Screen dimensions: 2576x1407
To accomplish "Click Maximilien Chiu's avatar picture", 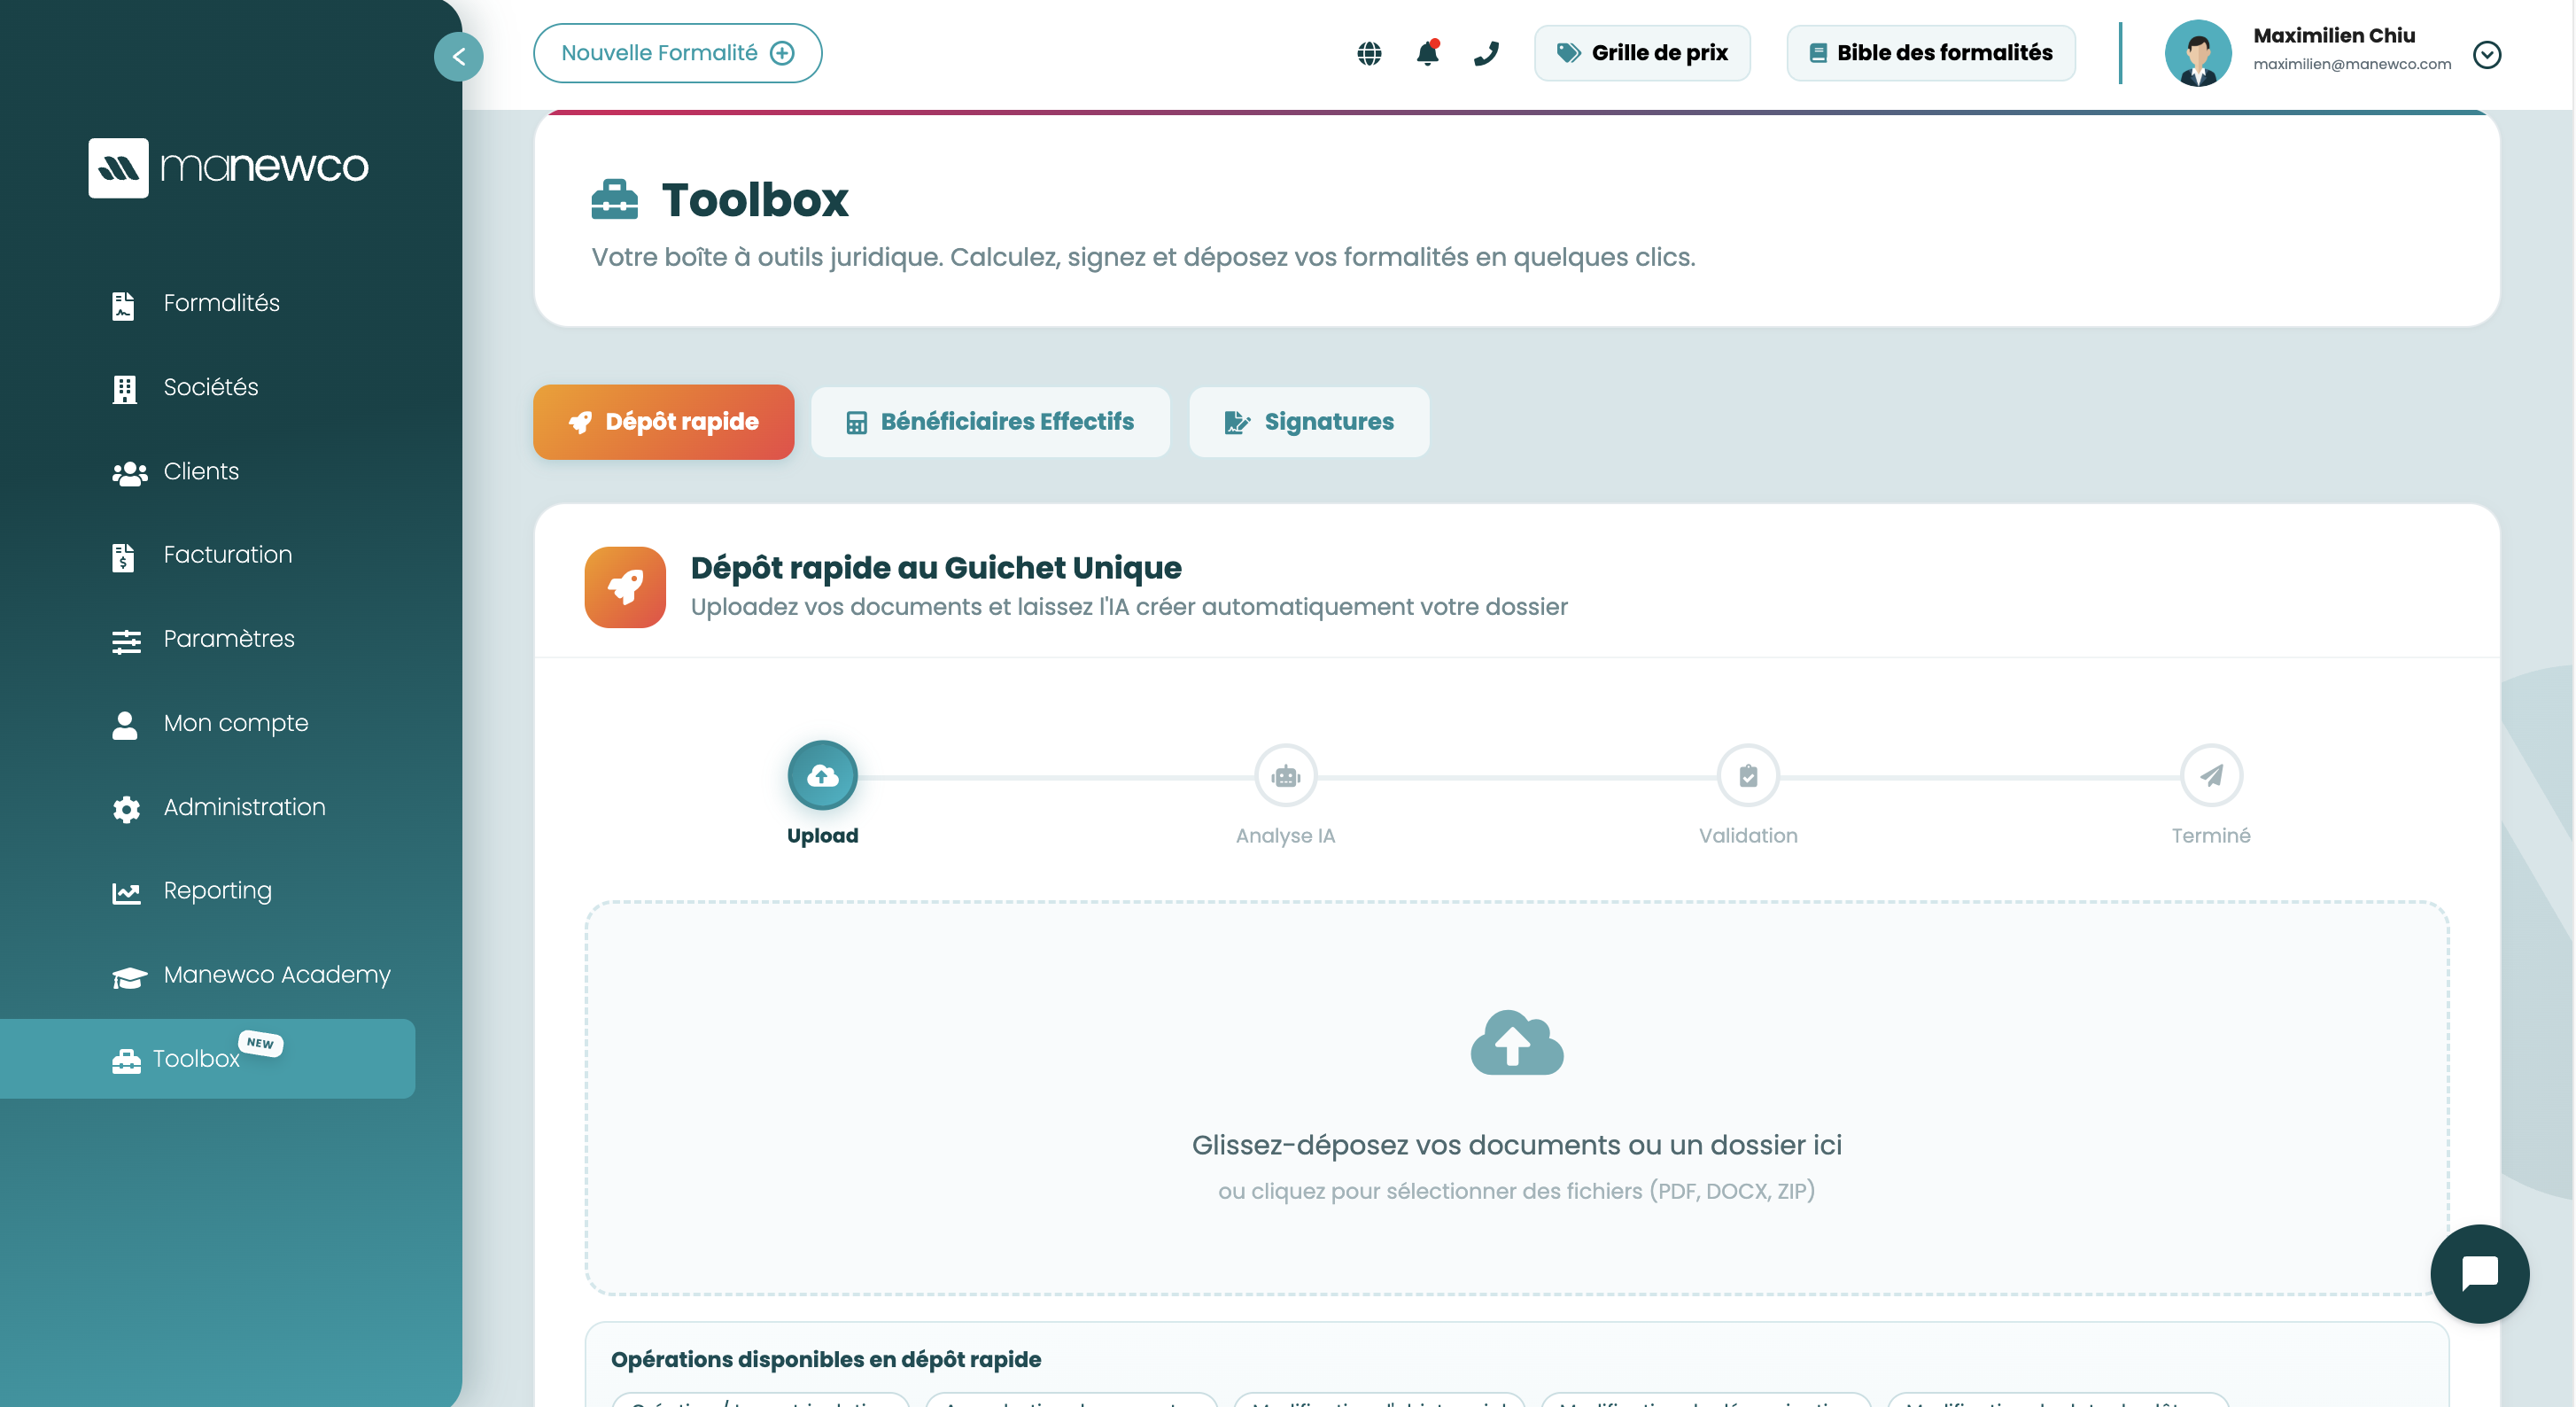I will (x=2198, y=53).
